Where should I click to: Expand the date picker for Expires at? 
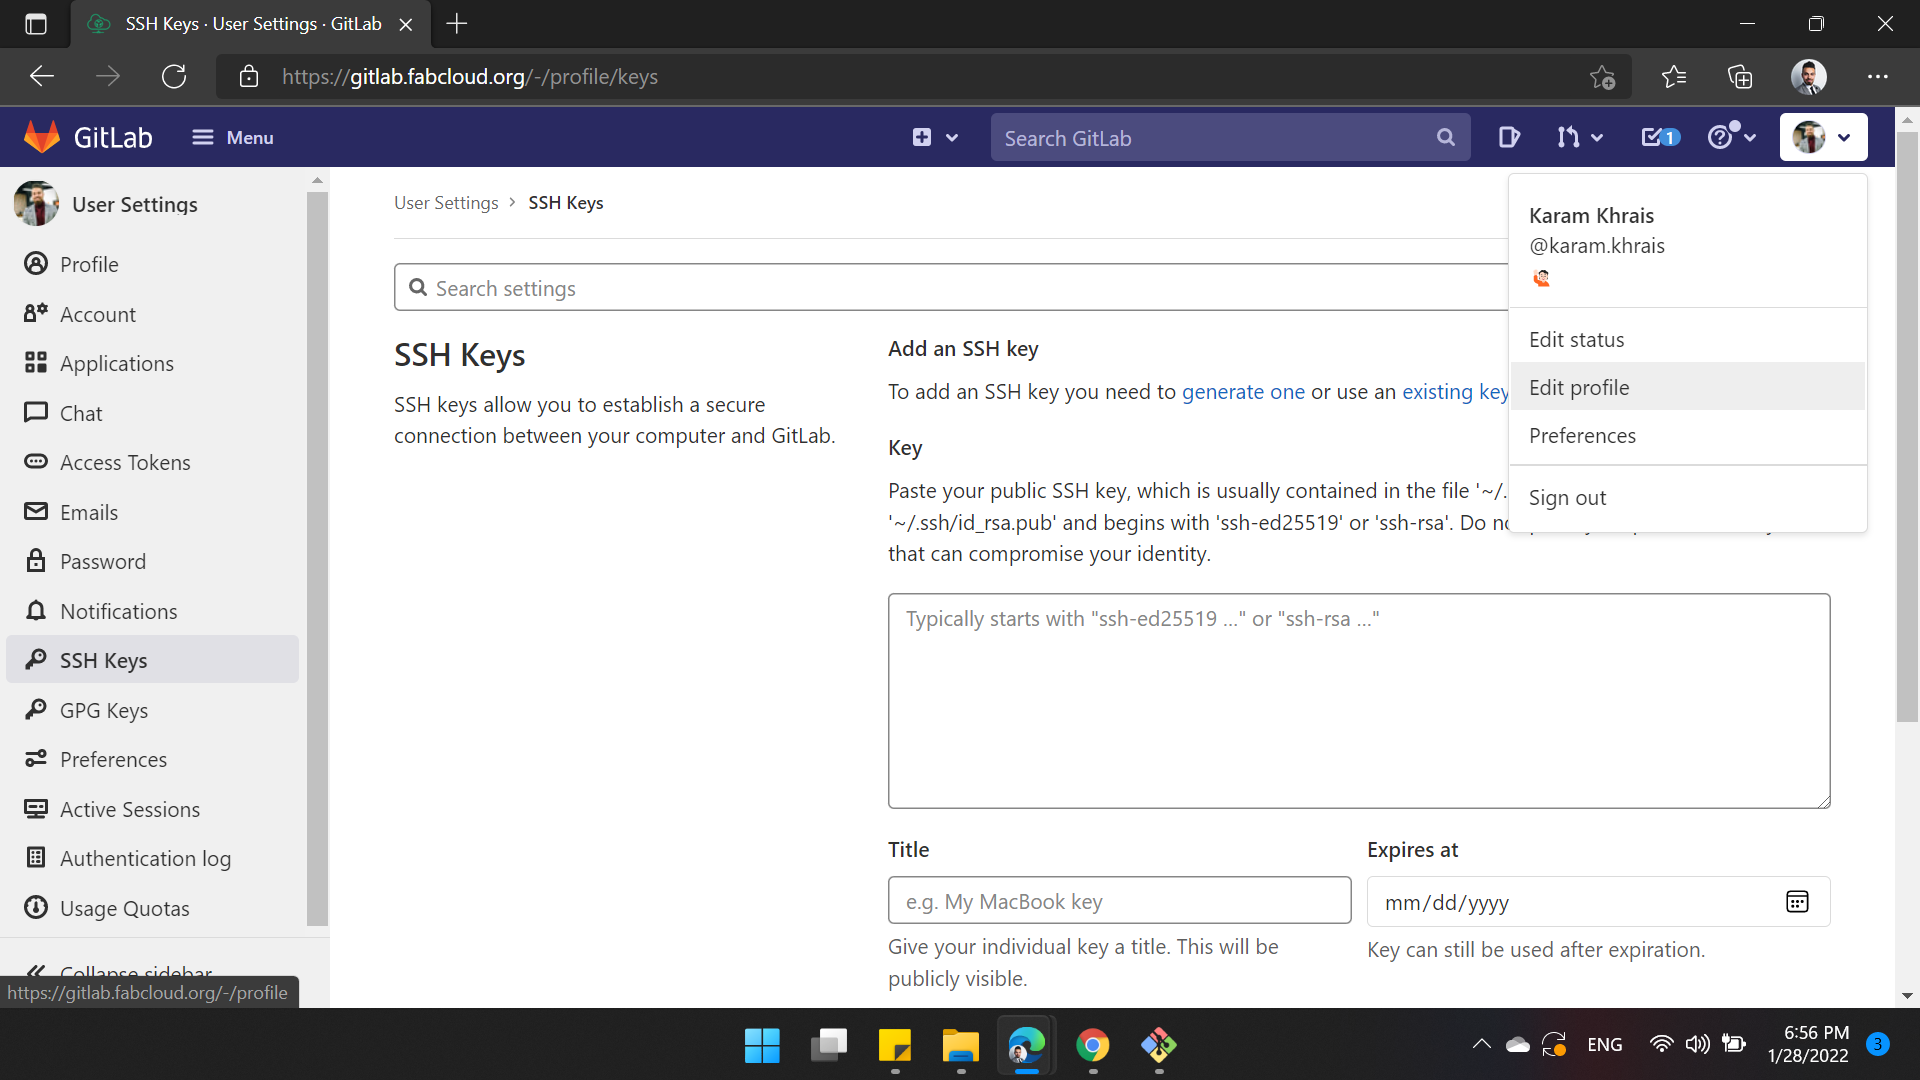1795,901
